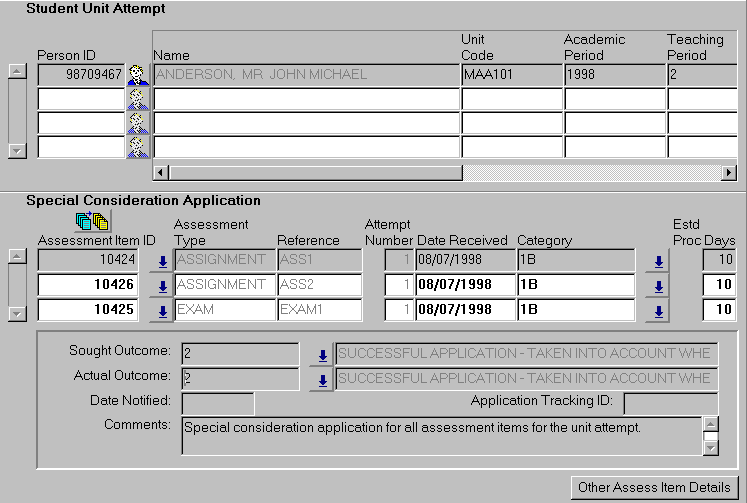Open Sought Outcome list of values arrow
The height and width of the screenshot is (503, 747).
pos(322,354)
